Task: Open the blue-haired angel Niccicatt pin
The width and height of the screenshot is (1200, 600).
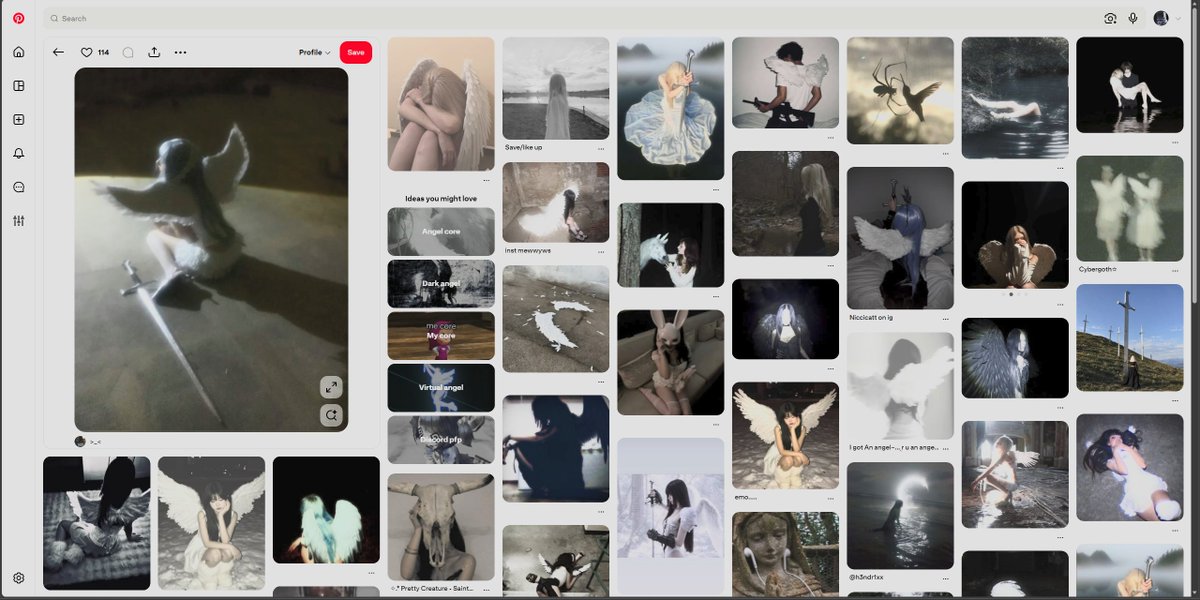Action: point(900,238)
